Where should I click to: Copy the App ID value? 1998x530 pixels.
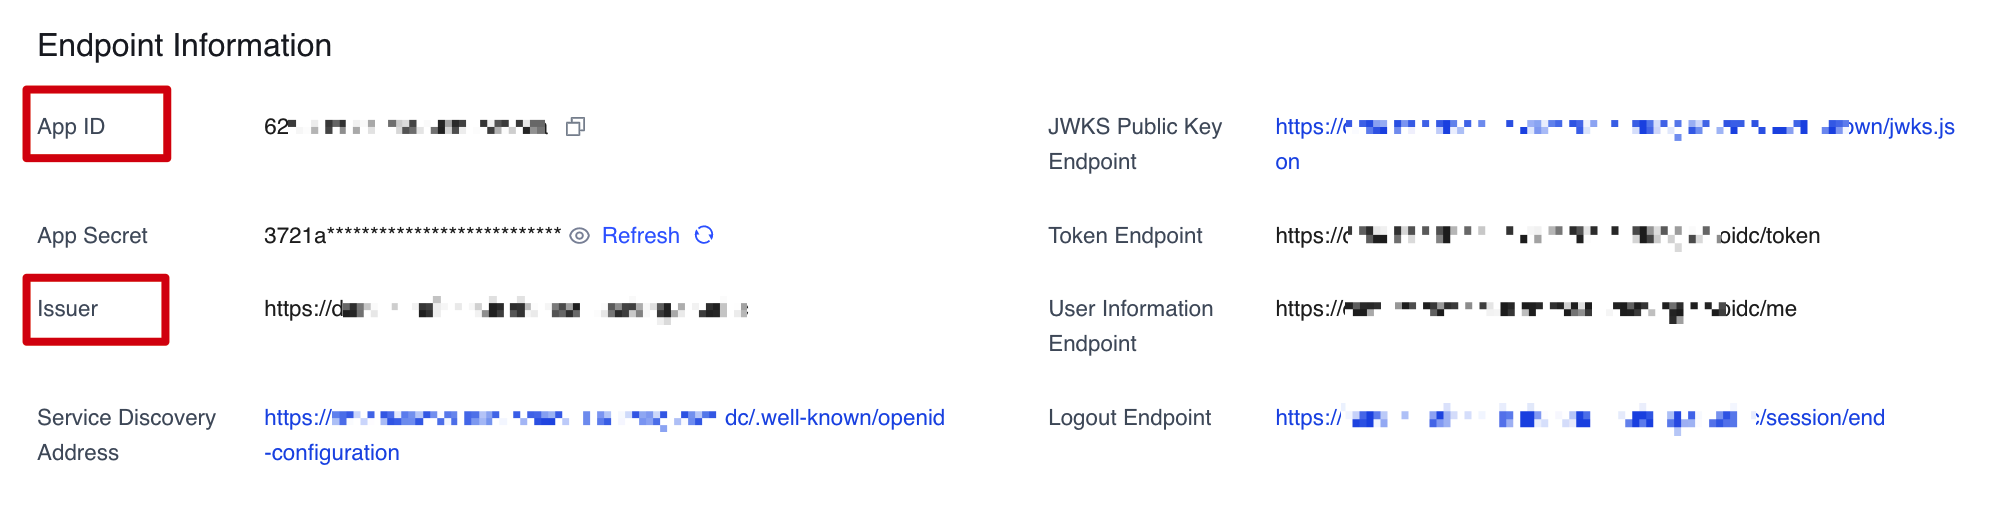[x=575, y=127]
